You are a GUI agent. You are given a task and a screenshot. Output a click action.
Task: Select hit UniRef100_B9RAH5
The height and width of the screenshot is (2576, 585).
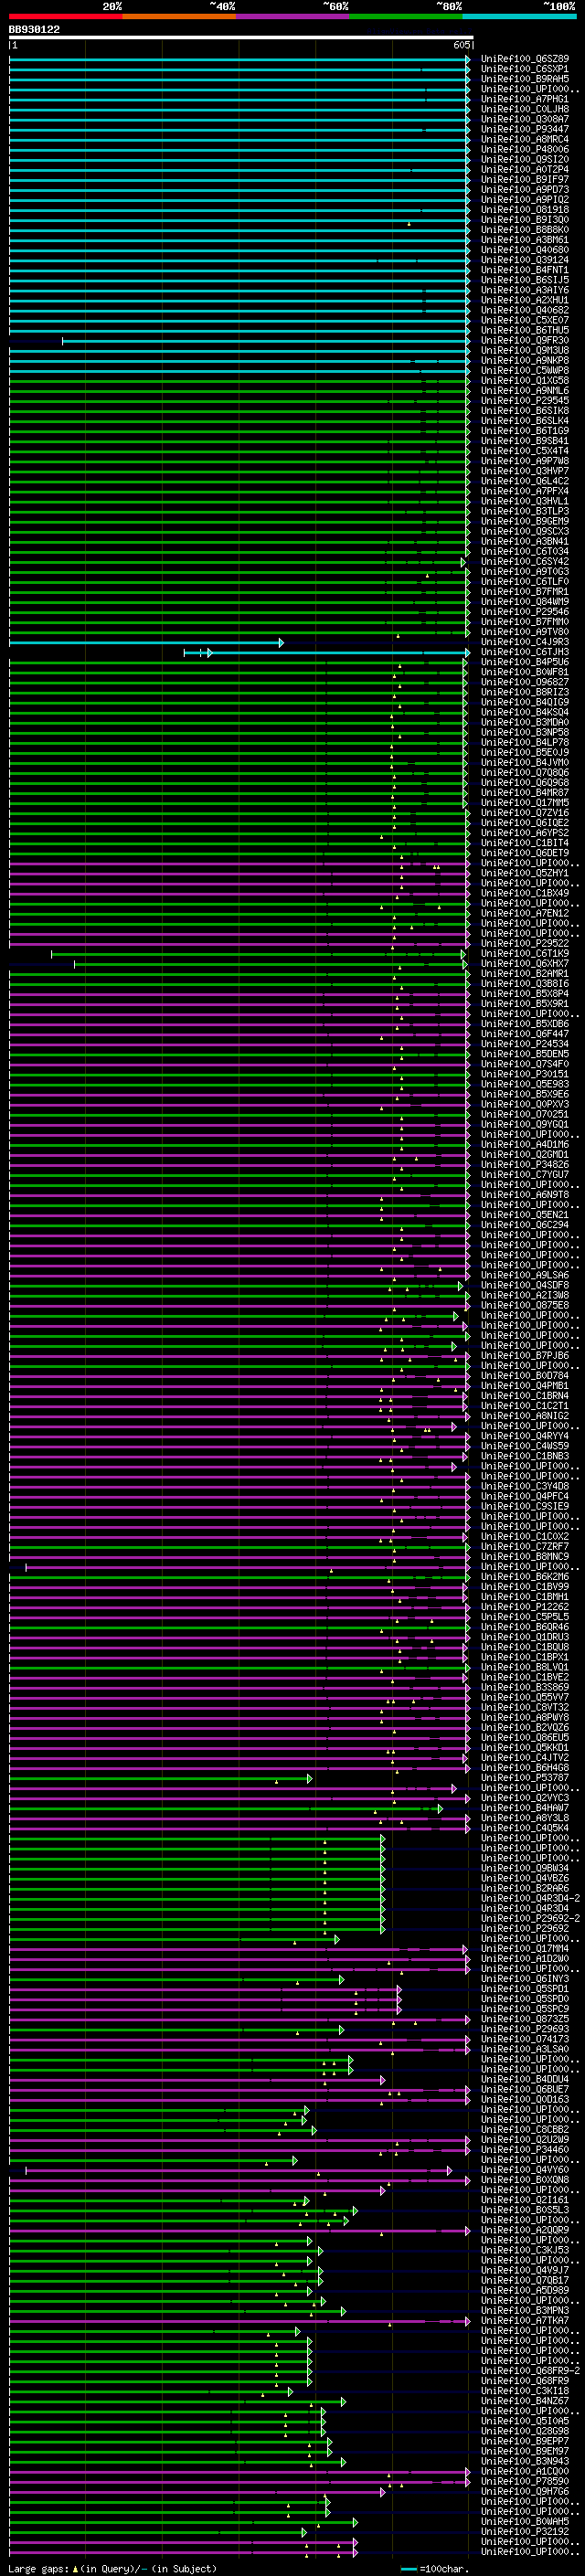point(525,79)
